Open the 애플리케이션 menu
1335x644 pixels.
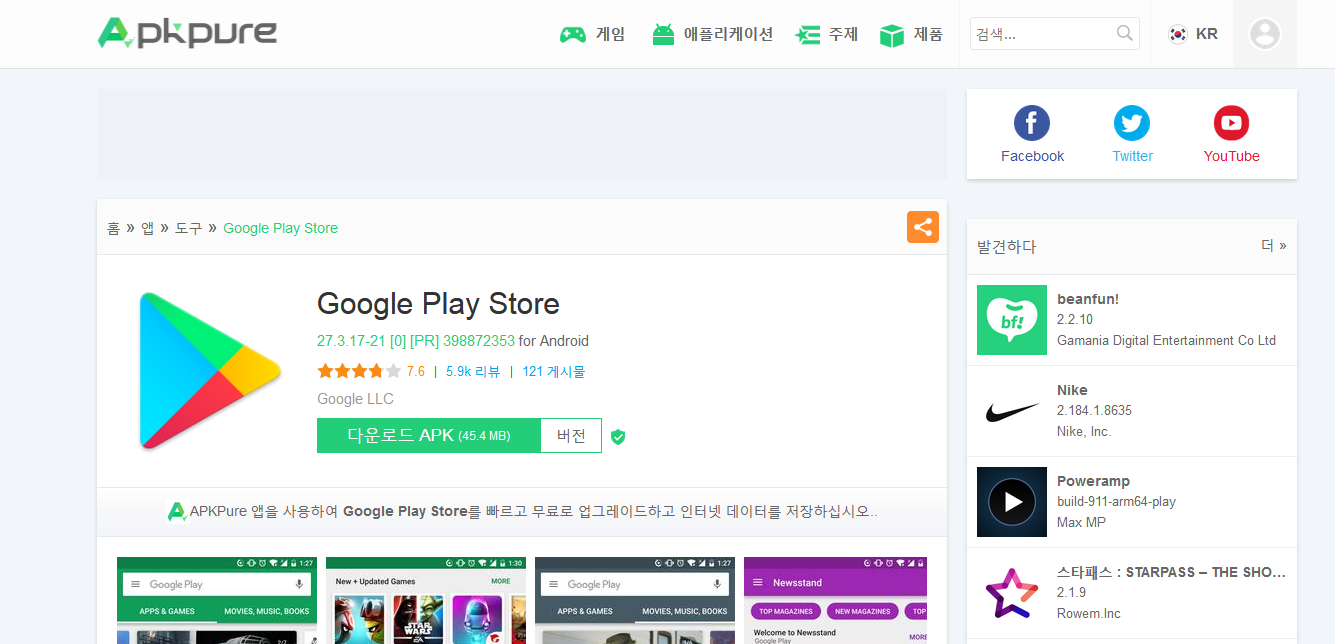712,34
